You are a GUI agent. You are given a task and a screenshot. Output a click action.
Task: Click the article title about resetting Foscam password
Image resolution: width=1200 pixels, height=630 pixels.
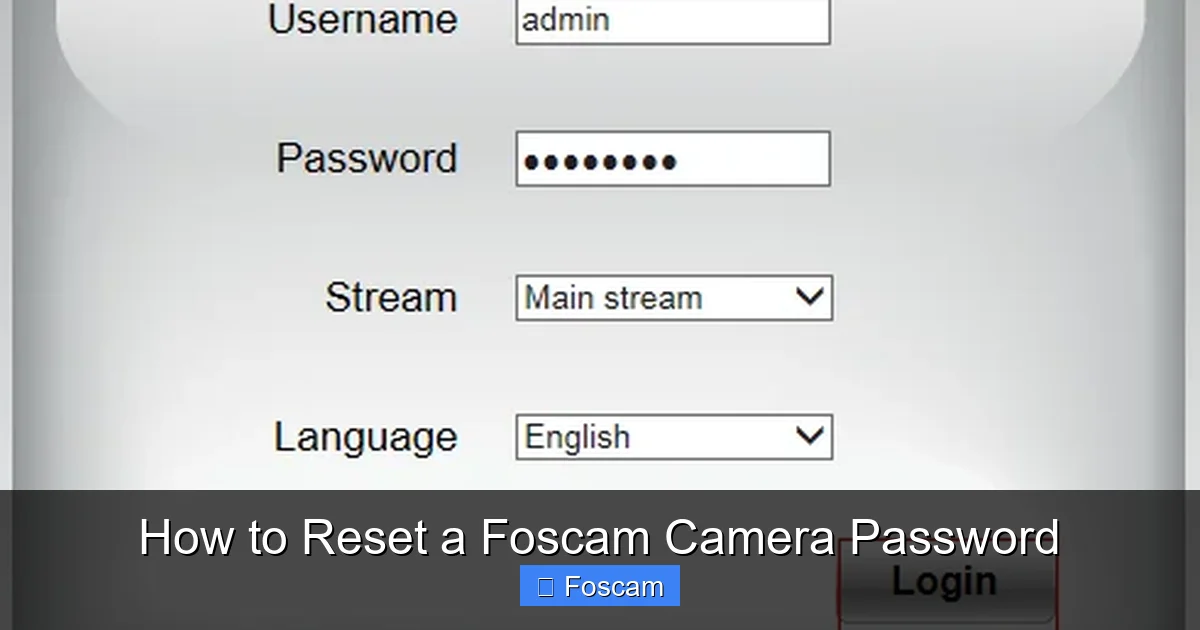pos(600,537)
